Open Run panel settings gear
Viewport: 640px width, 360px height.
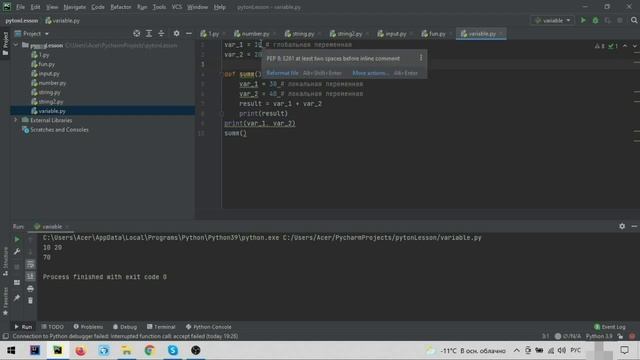coord(622,226)
